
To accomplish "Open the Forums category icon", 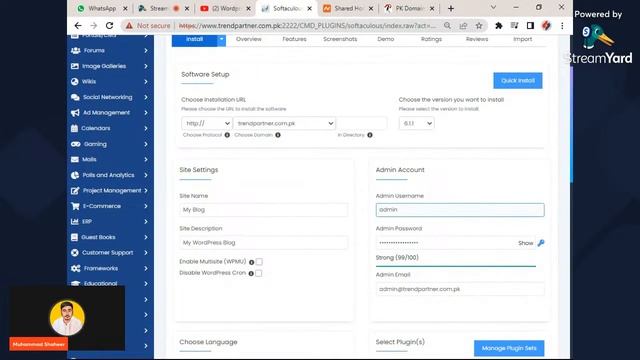I will coord(76,51).
